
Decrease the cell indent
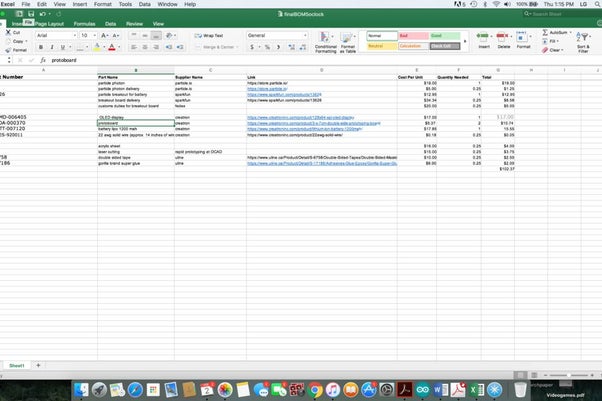169,47
